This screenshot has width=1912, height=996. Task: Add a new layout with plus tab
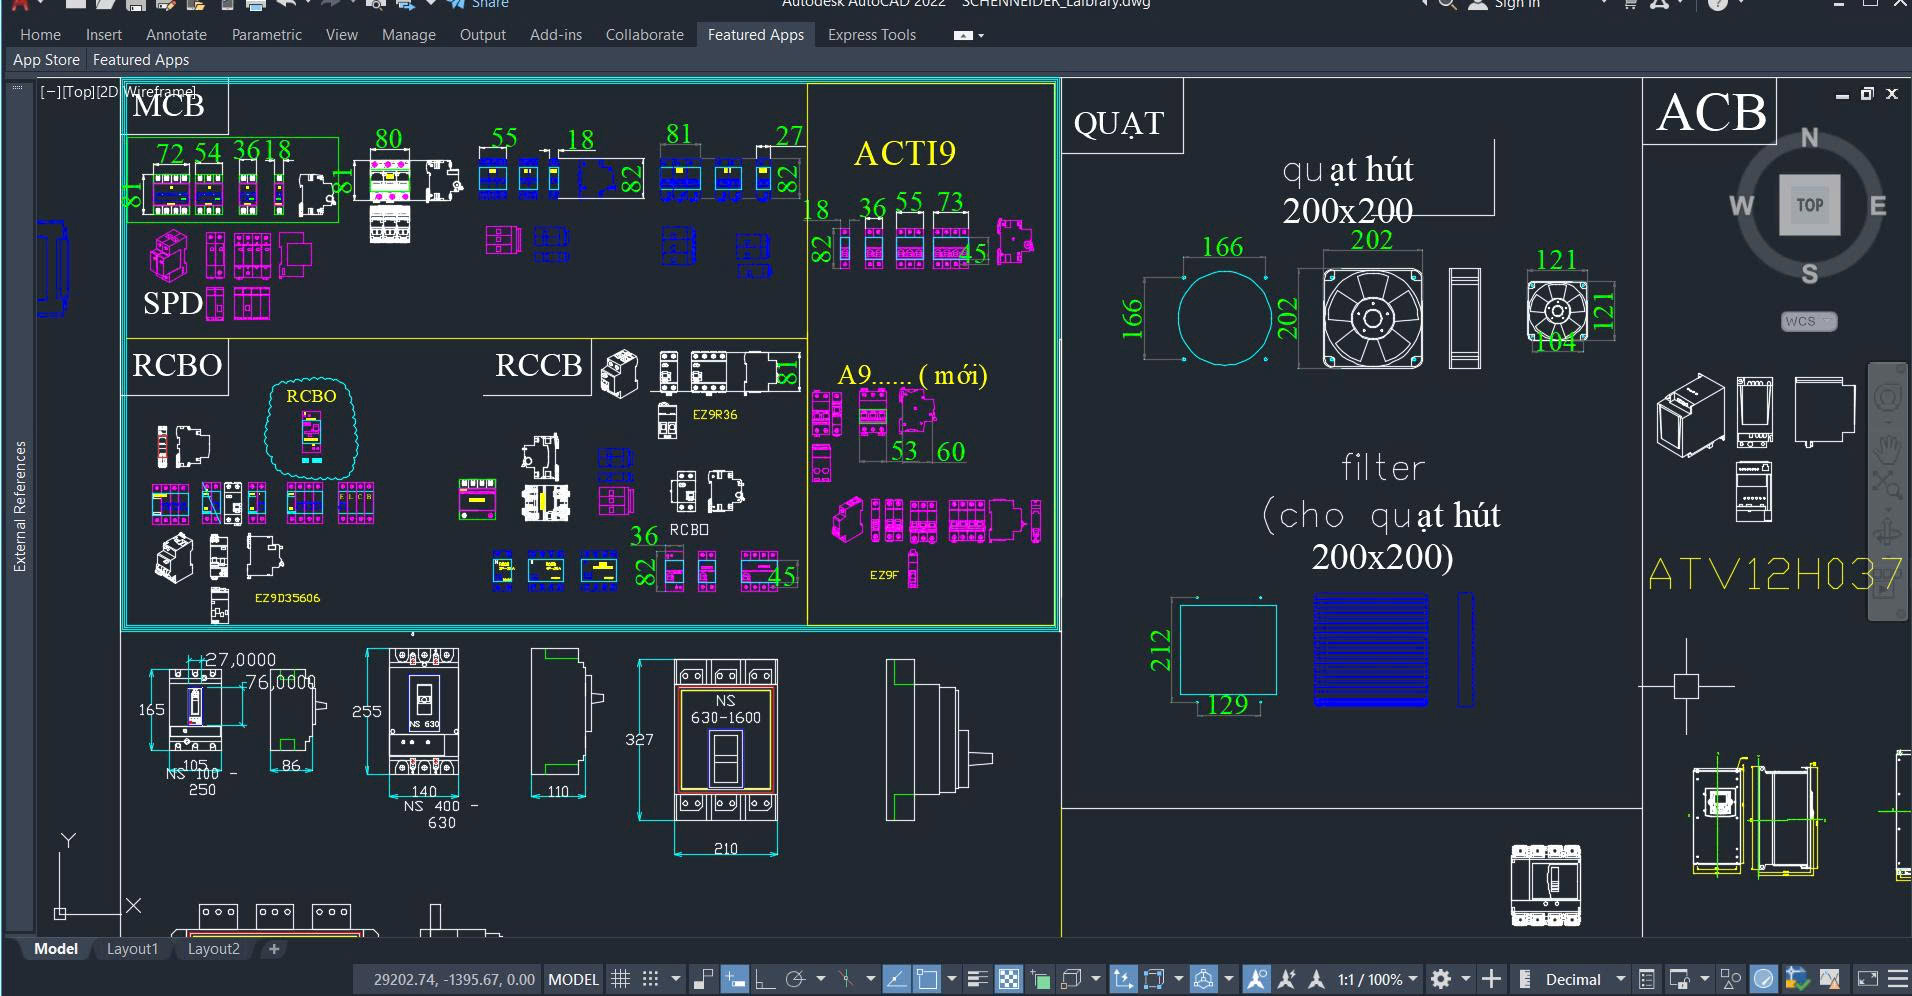point(274,949)
